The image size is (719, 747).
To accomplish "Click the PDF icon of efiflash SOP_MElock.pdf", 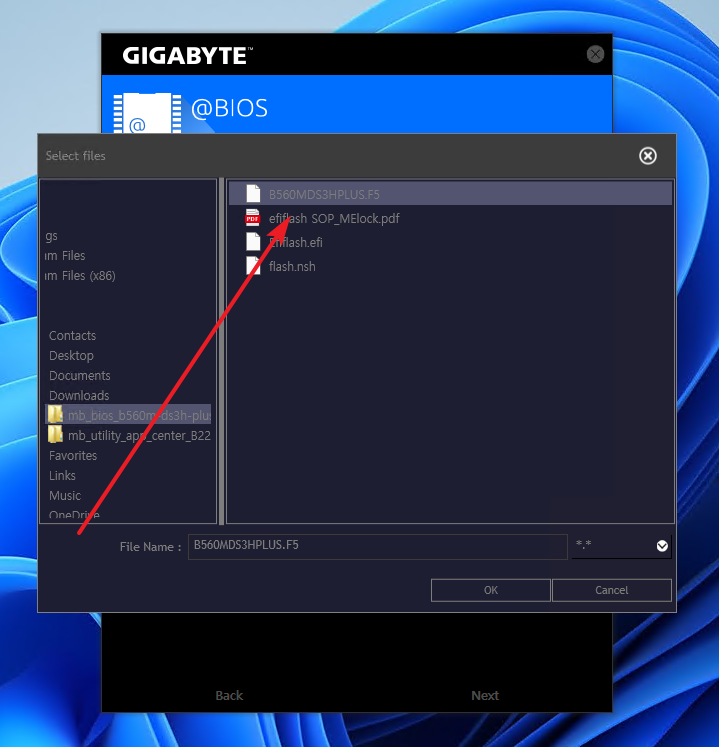I will point(253,218).
